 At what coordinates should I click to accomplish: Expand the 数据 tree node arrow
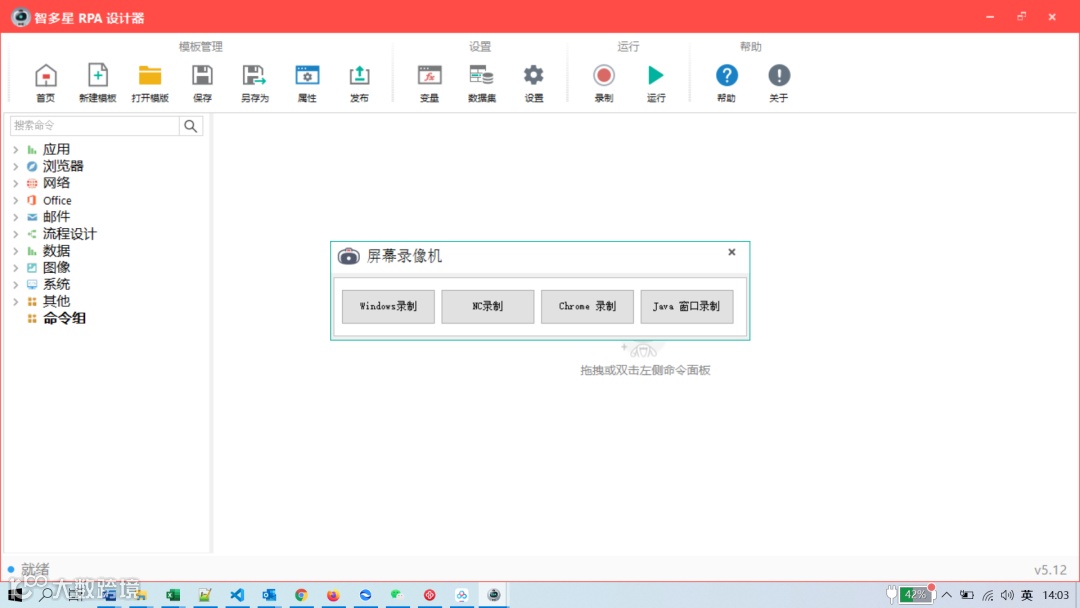[x=15, y=251]
